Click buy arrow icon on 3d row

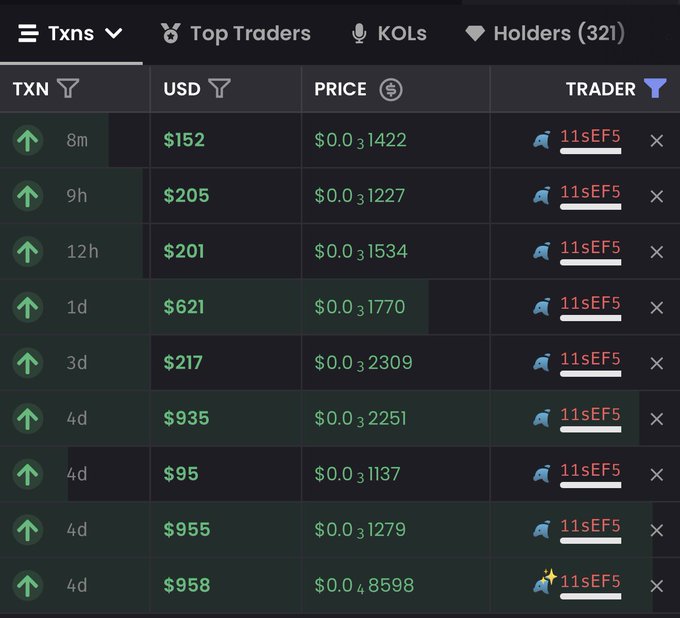point(28,363)
